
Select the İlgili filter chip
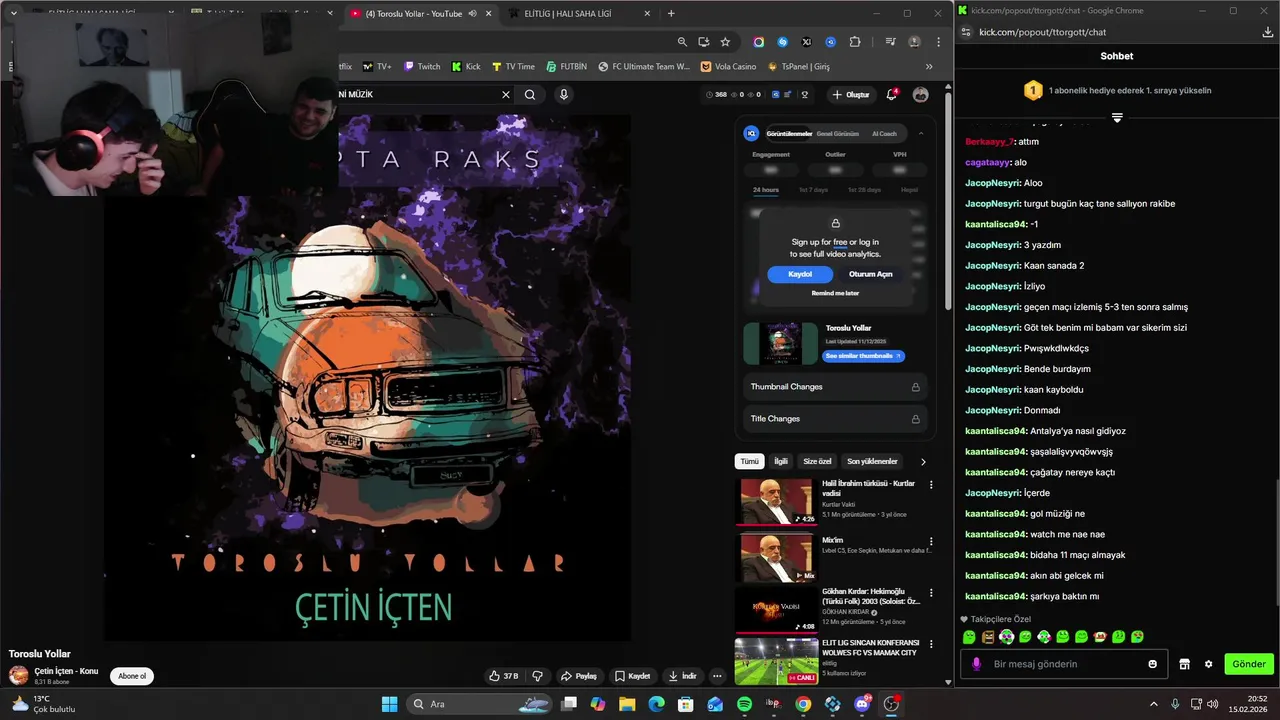point(781,462)
